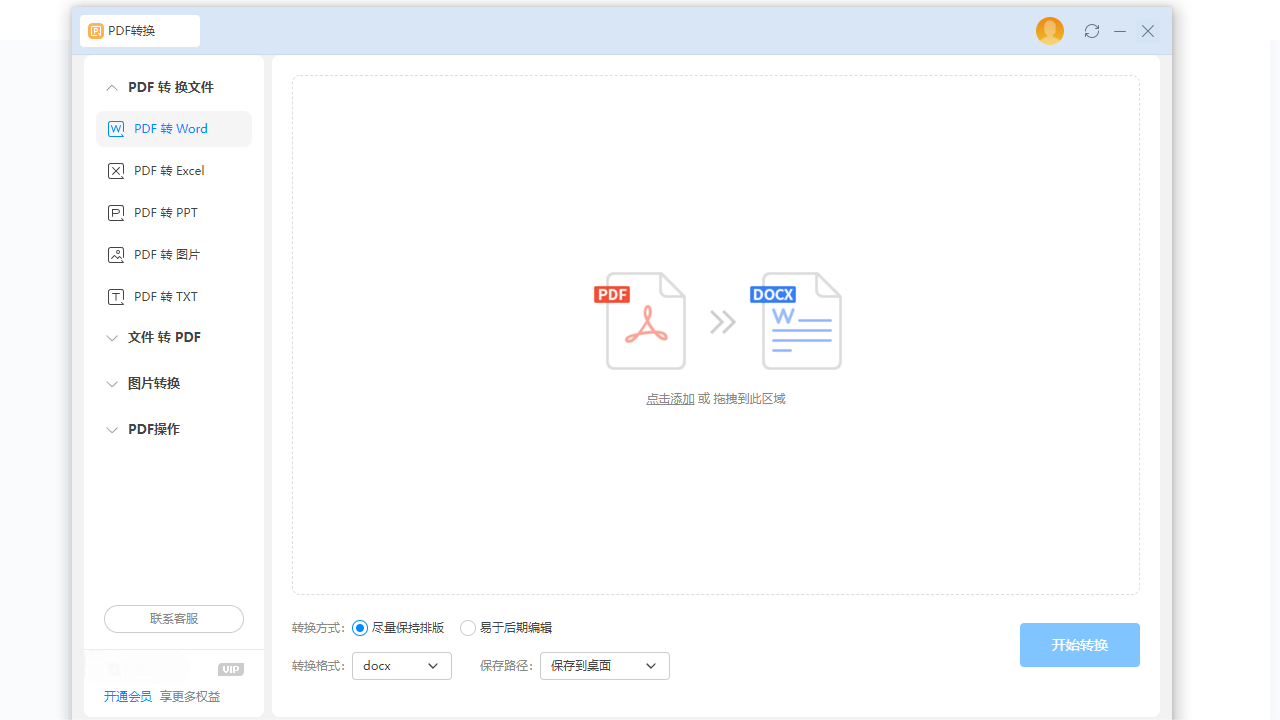Click the refresh/sync icon in titlebar
Image resolution: width=1280 pixels, height=720 pixels.
coord(1091,31)
